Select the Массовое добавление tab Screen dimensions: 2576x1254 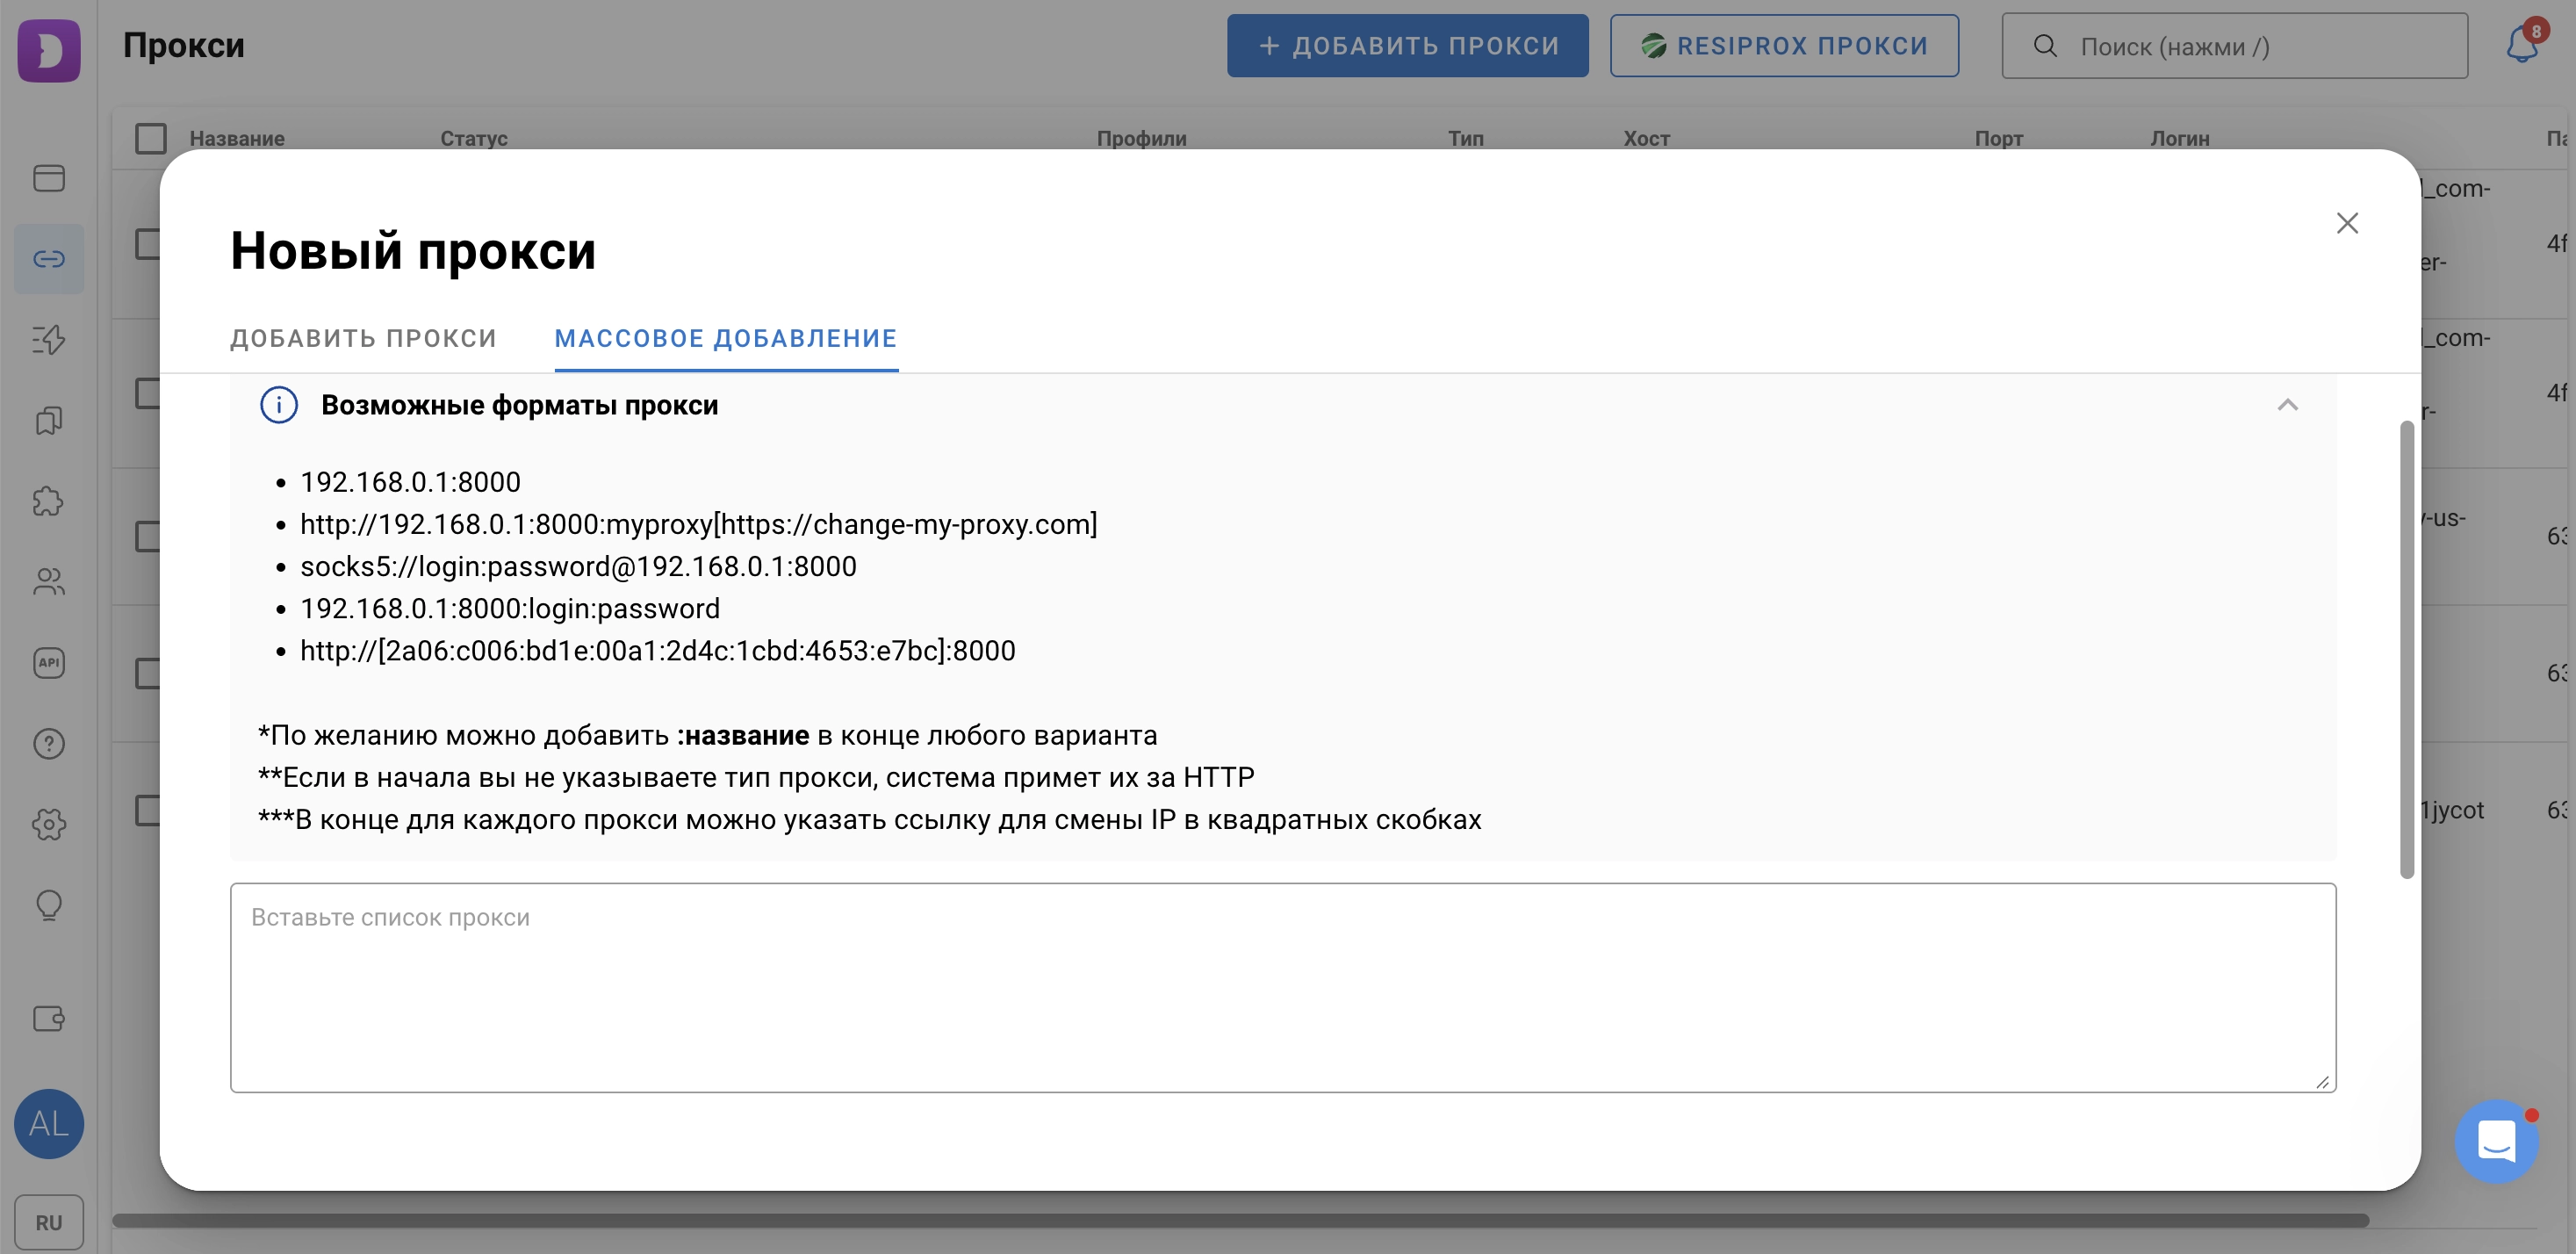(726, 338)
